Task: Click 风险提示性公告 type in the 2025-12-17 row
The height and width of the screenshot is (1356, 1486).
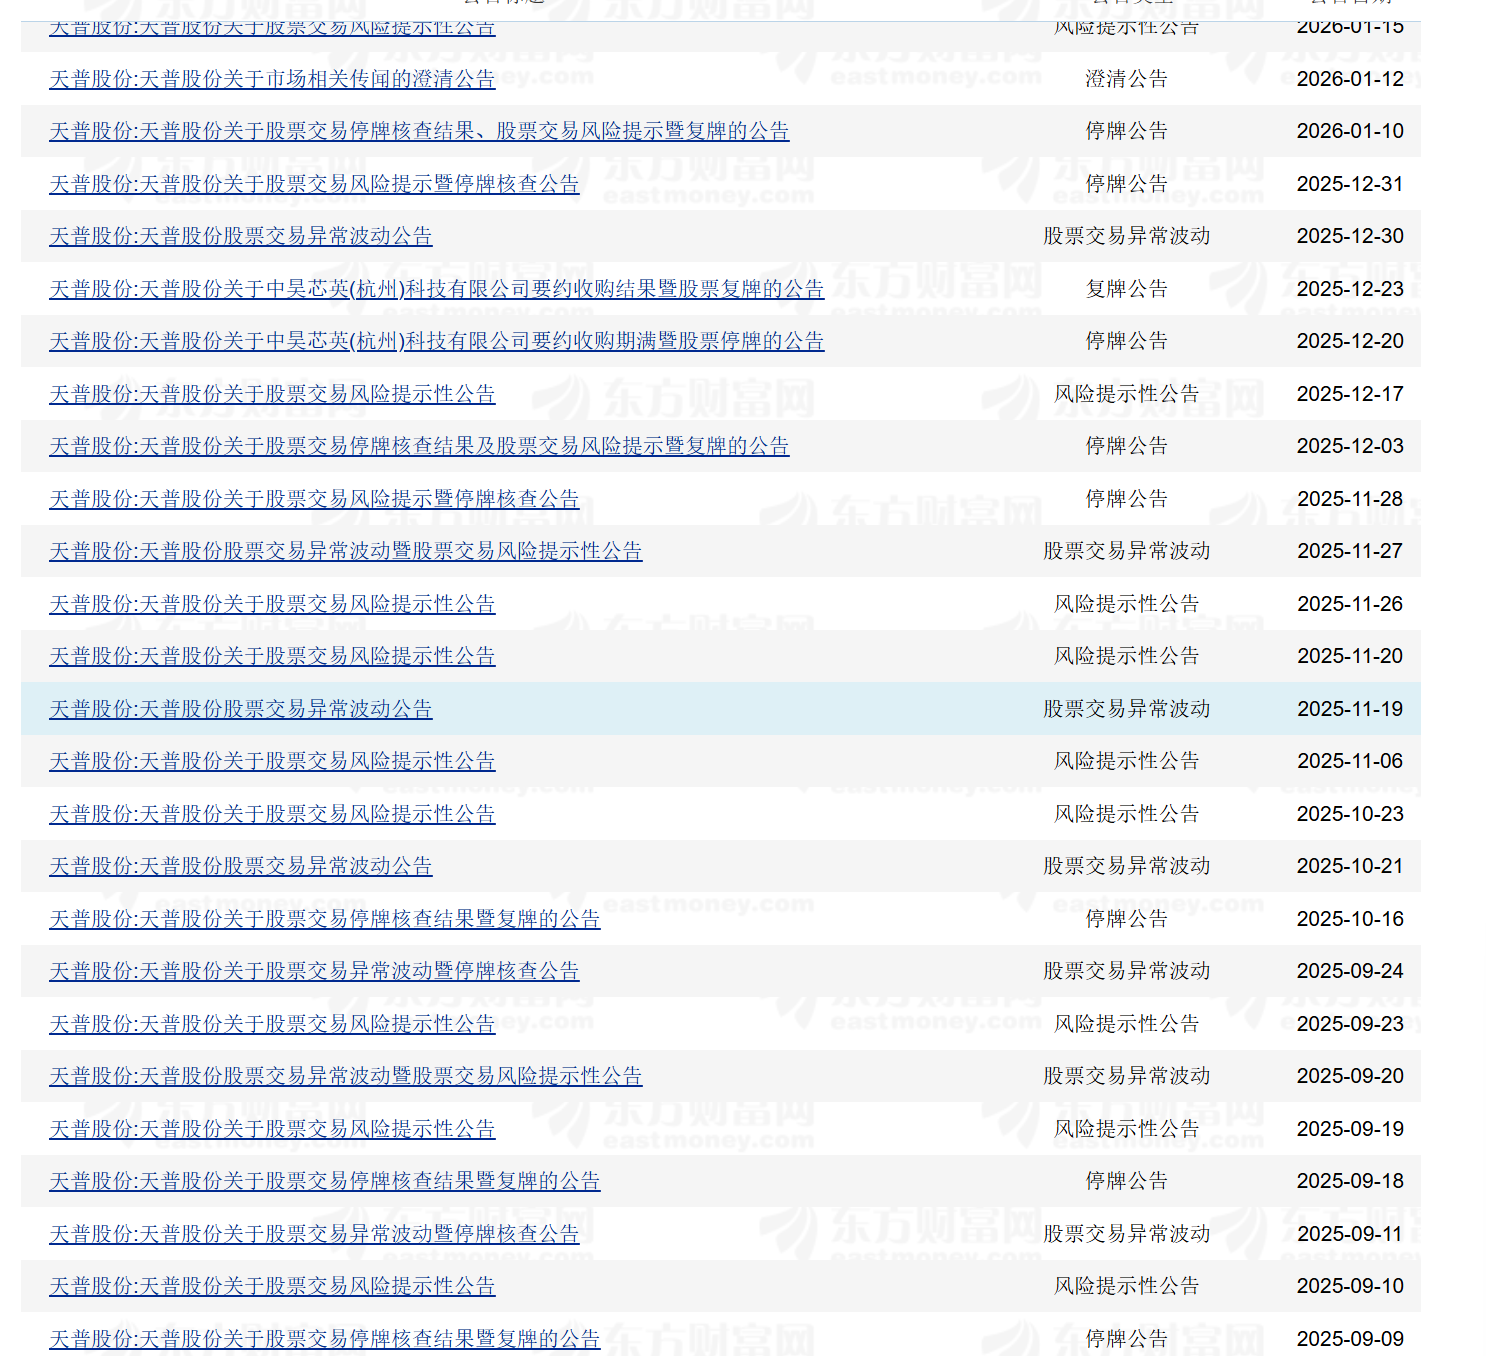Action: point(1127,394)
